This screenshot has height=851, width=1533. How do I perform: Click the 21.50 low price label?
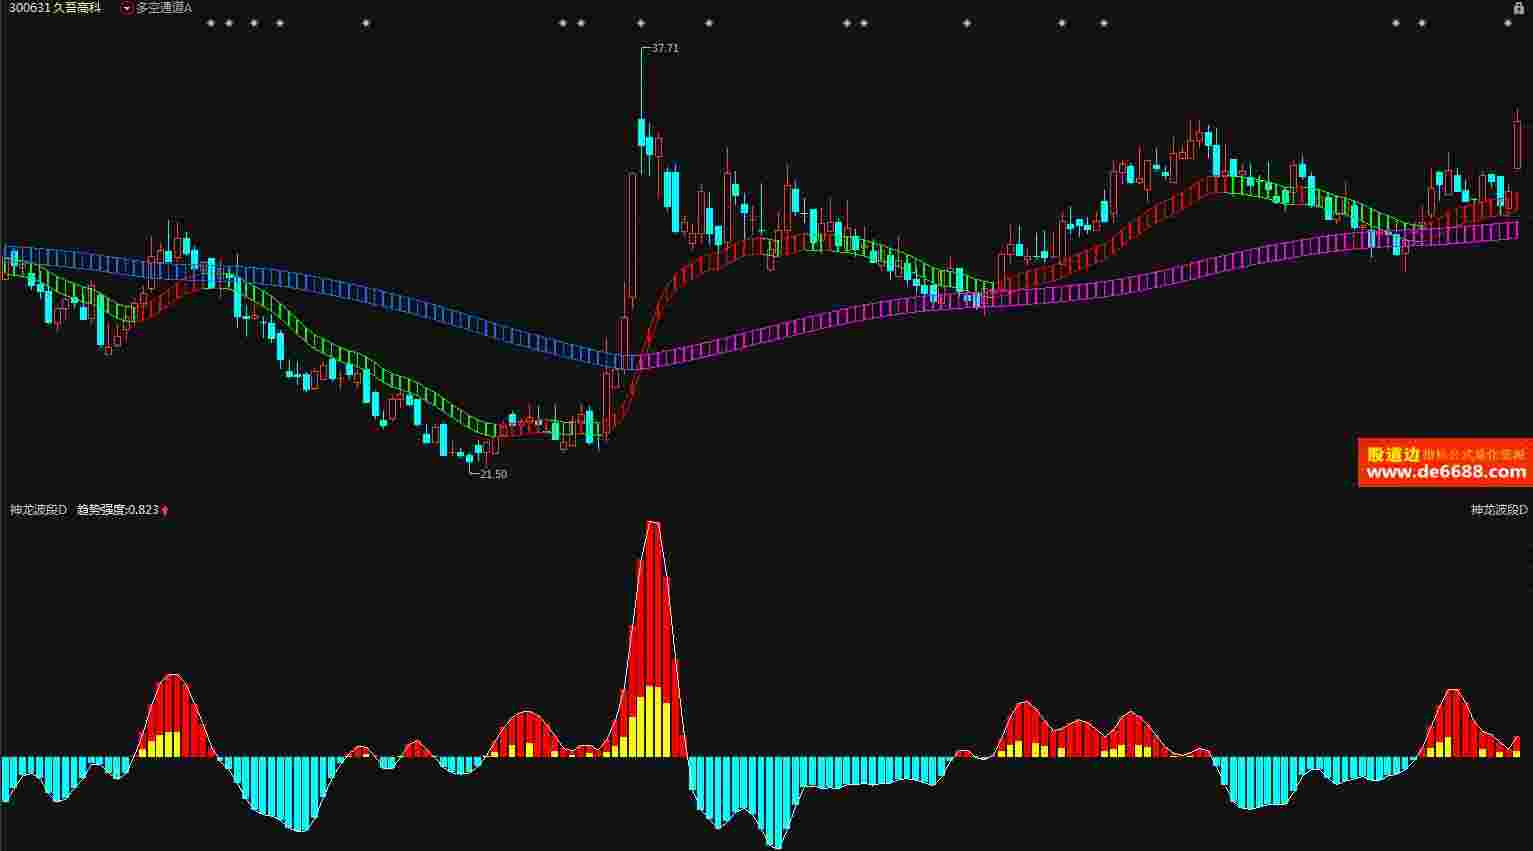(493, 474)
